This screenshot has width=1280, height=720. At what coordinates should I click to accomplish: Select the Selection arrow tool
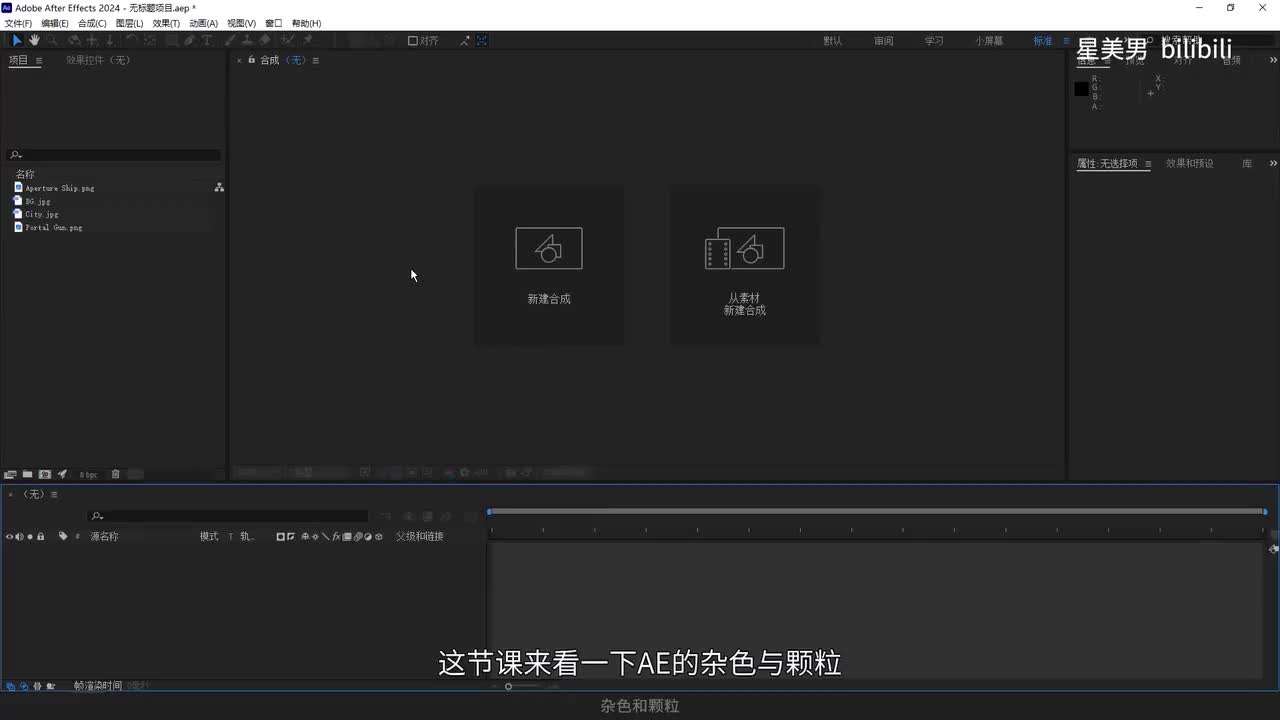click(17, 40)
